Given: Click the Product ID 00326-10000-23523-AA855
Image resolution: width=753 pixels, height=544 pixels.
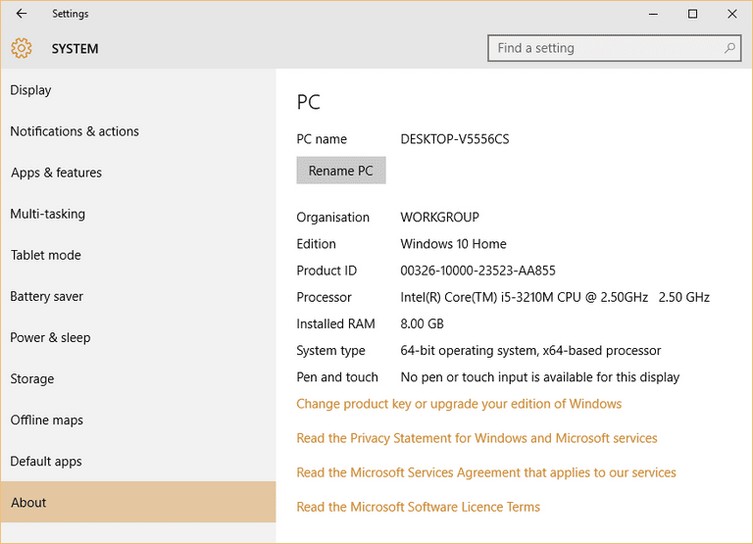Looking at the screenshot, I should click(x=478, y=271).
